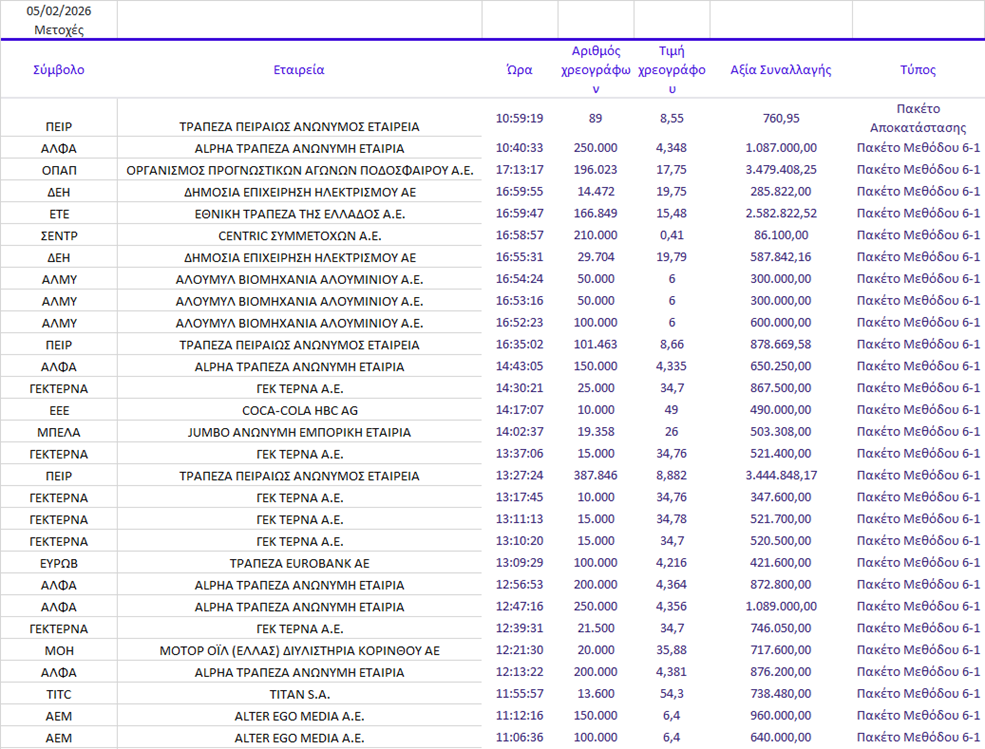Select time cell 16:54:24

pos(520,279)
